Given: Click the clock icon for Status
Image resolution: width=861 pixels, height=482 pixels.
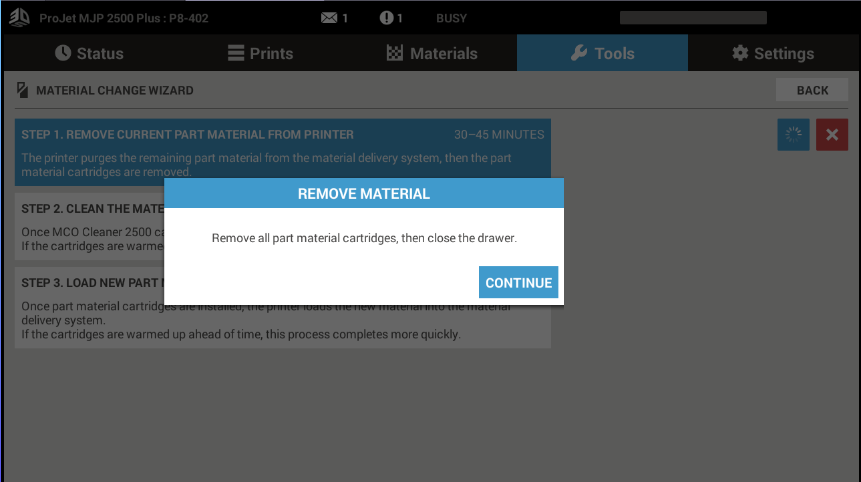Looking at the screenshot, I should click(x=63, y=53).
